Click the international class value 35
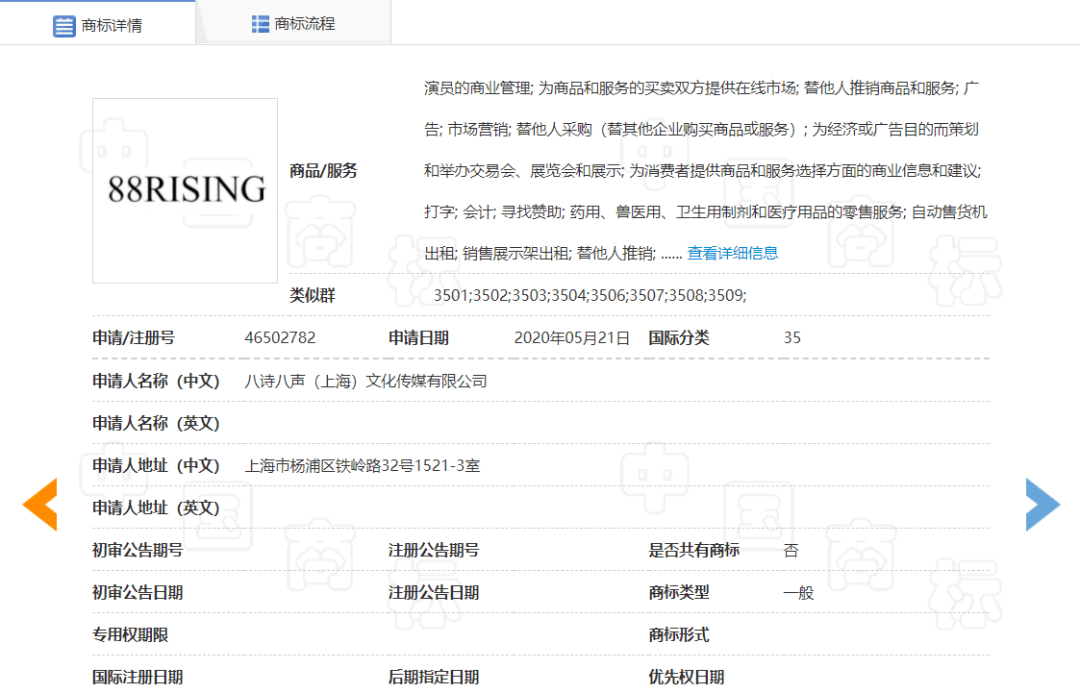This screenshot has width=1080, height=693. tap(791, 338)
